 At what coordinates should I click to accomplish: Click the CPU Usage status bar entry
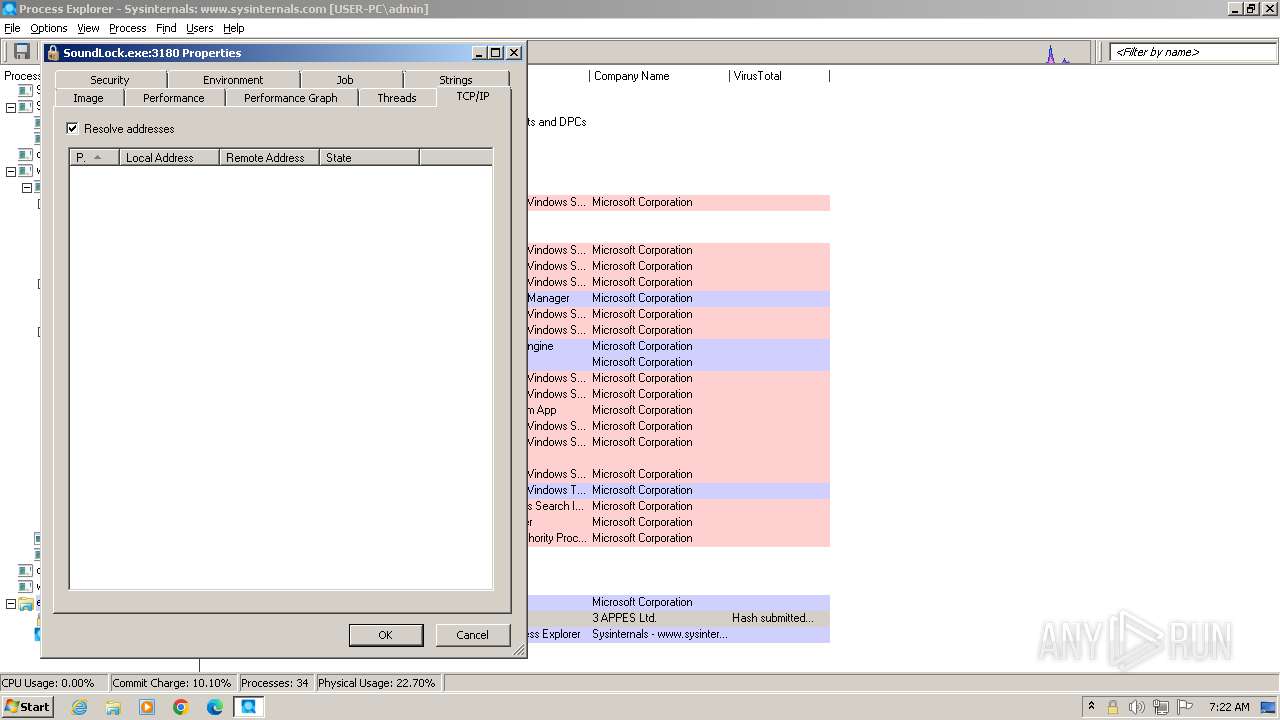[x=54, y=683]
